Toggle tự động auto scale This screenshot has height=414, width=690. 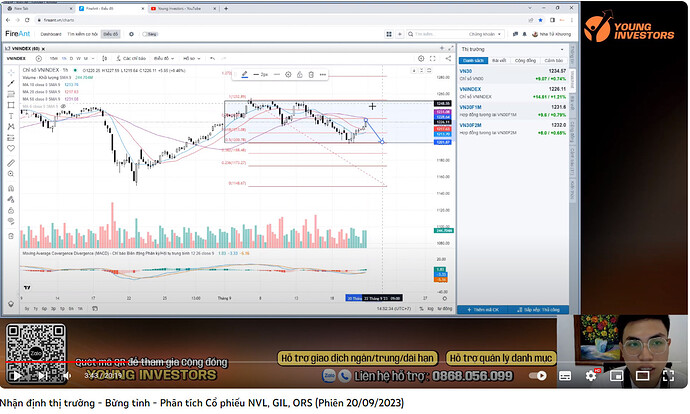pos(444,309)
